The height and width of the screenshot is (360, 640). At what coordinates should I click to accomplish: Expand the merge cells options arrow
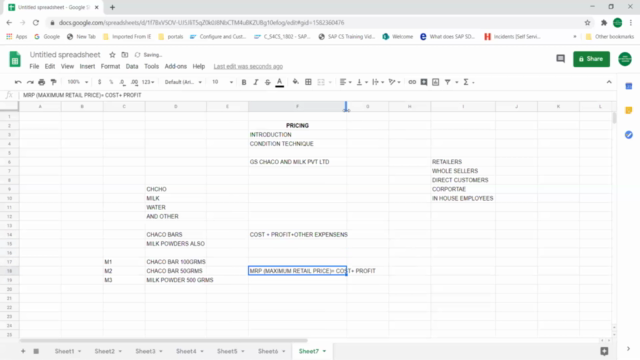tap(330, 82)
